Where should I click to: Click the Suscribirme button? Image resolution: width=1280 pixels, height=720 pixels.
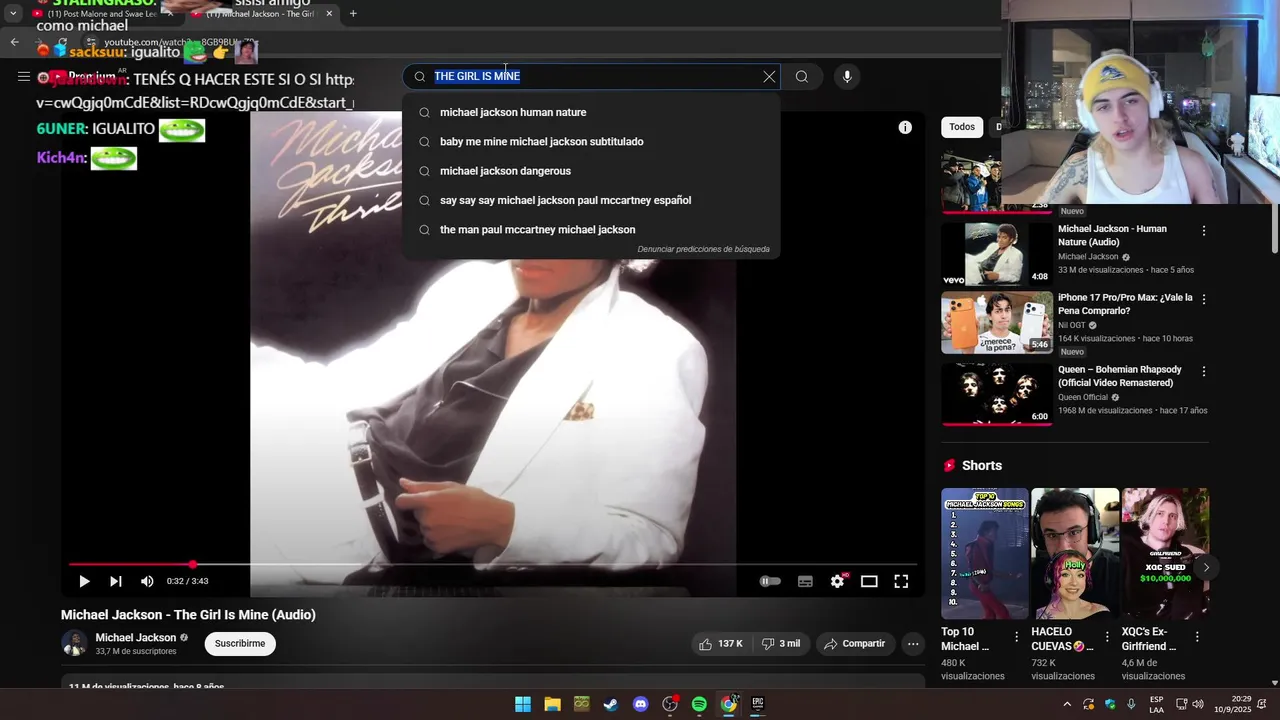coord(240,643)
